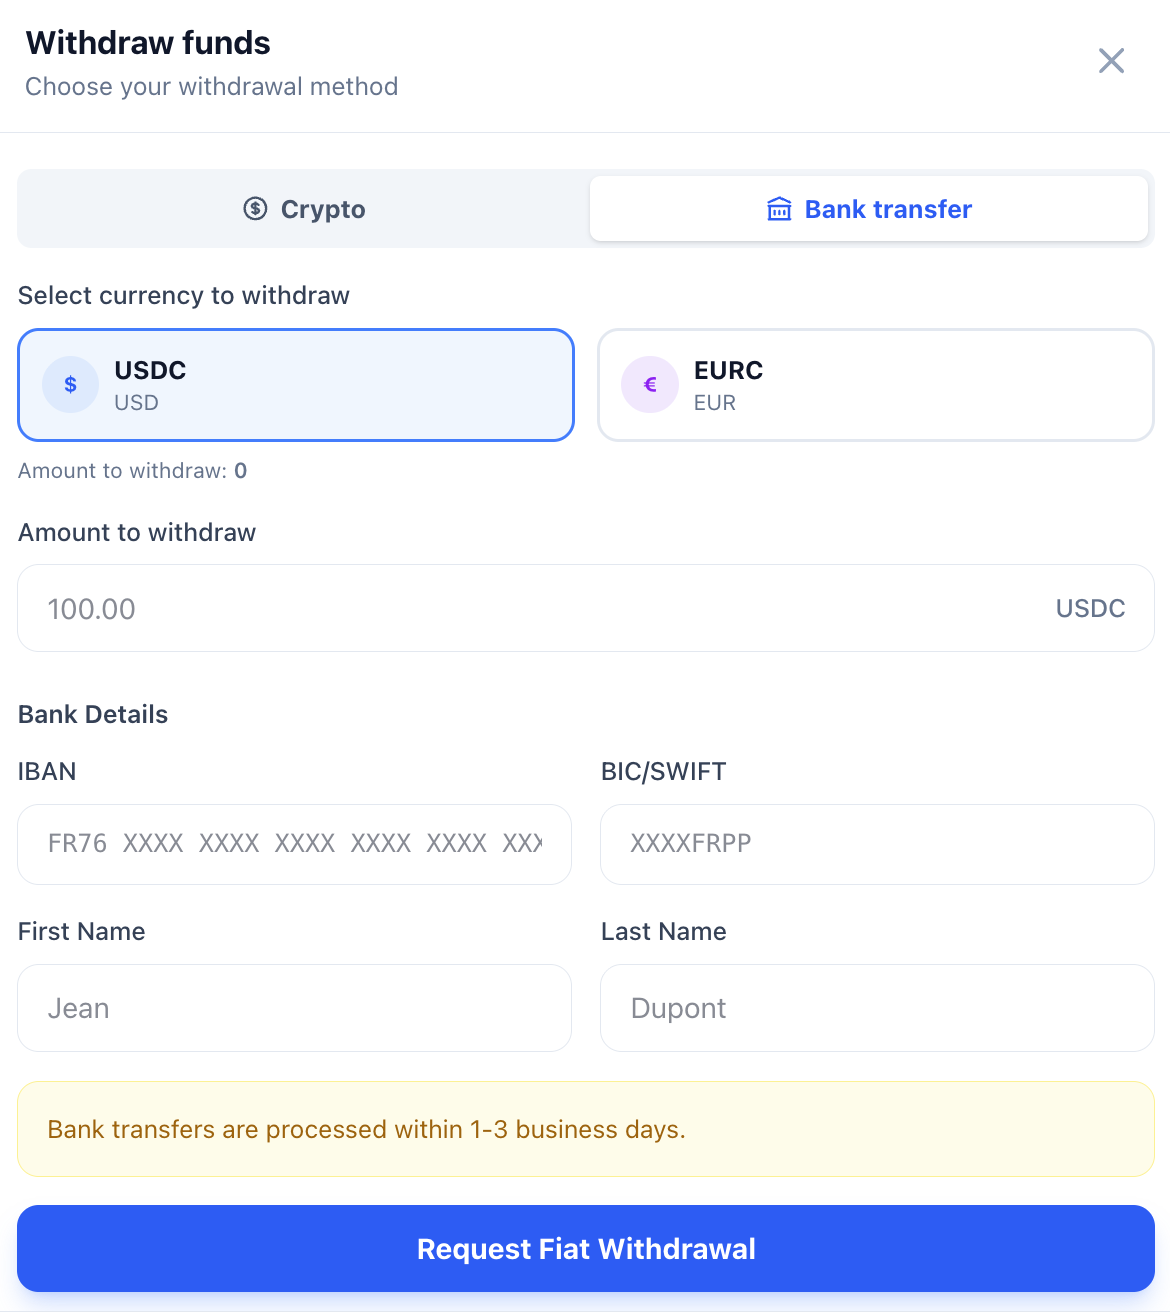Viewport: 1170px width, 1312px height.
Task: Choose USDC as withdrawal currency
Action: tap(296, 385)
